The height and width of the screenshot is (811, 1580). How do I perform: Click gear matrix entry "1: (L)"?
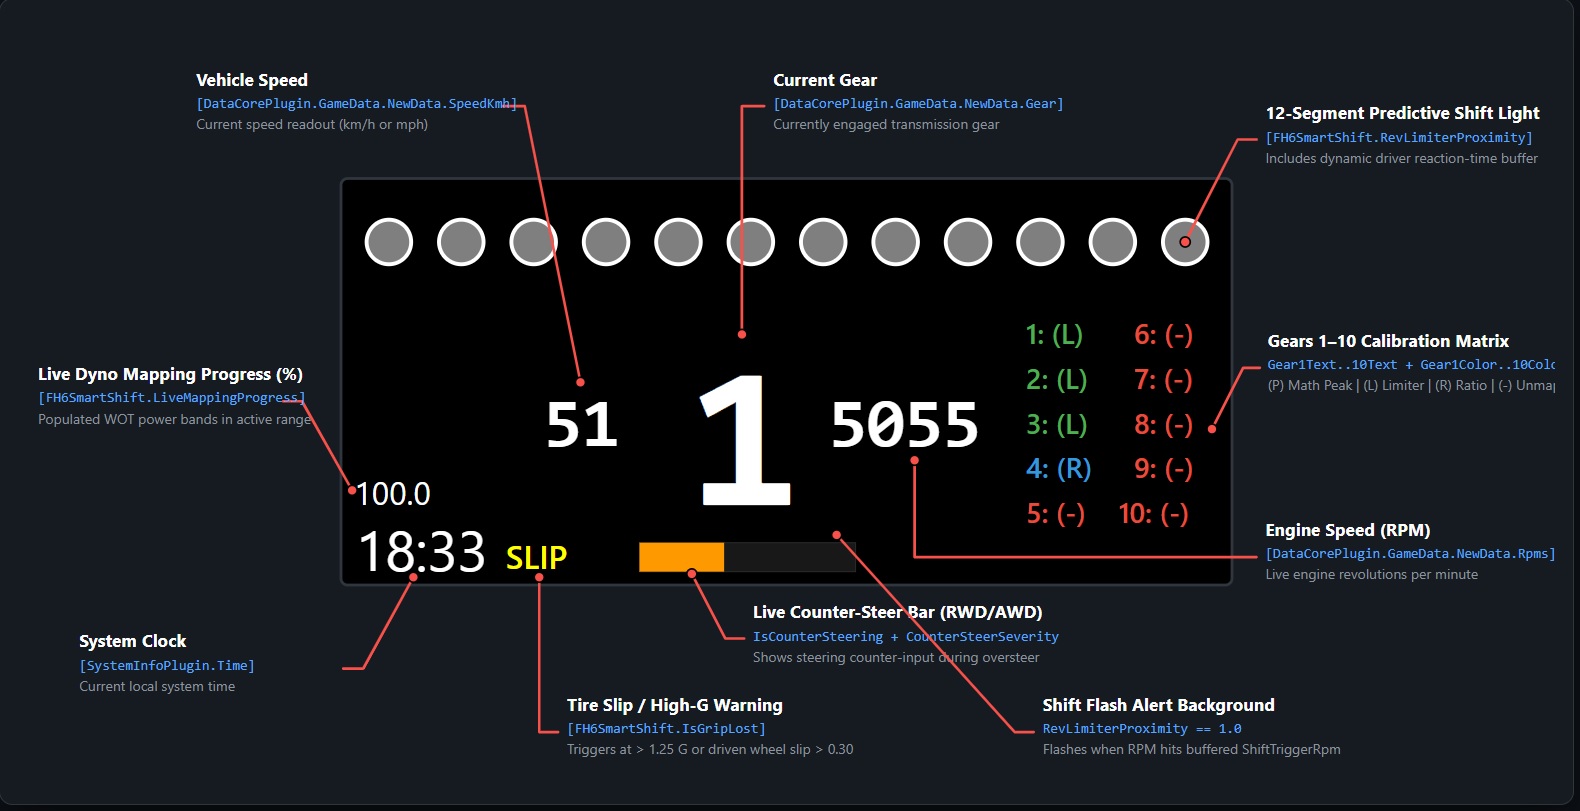click(x=1054, y=335)
